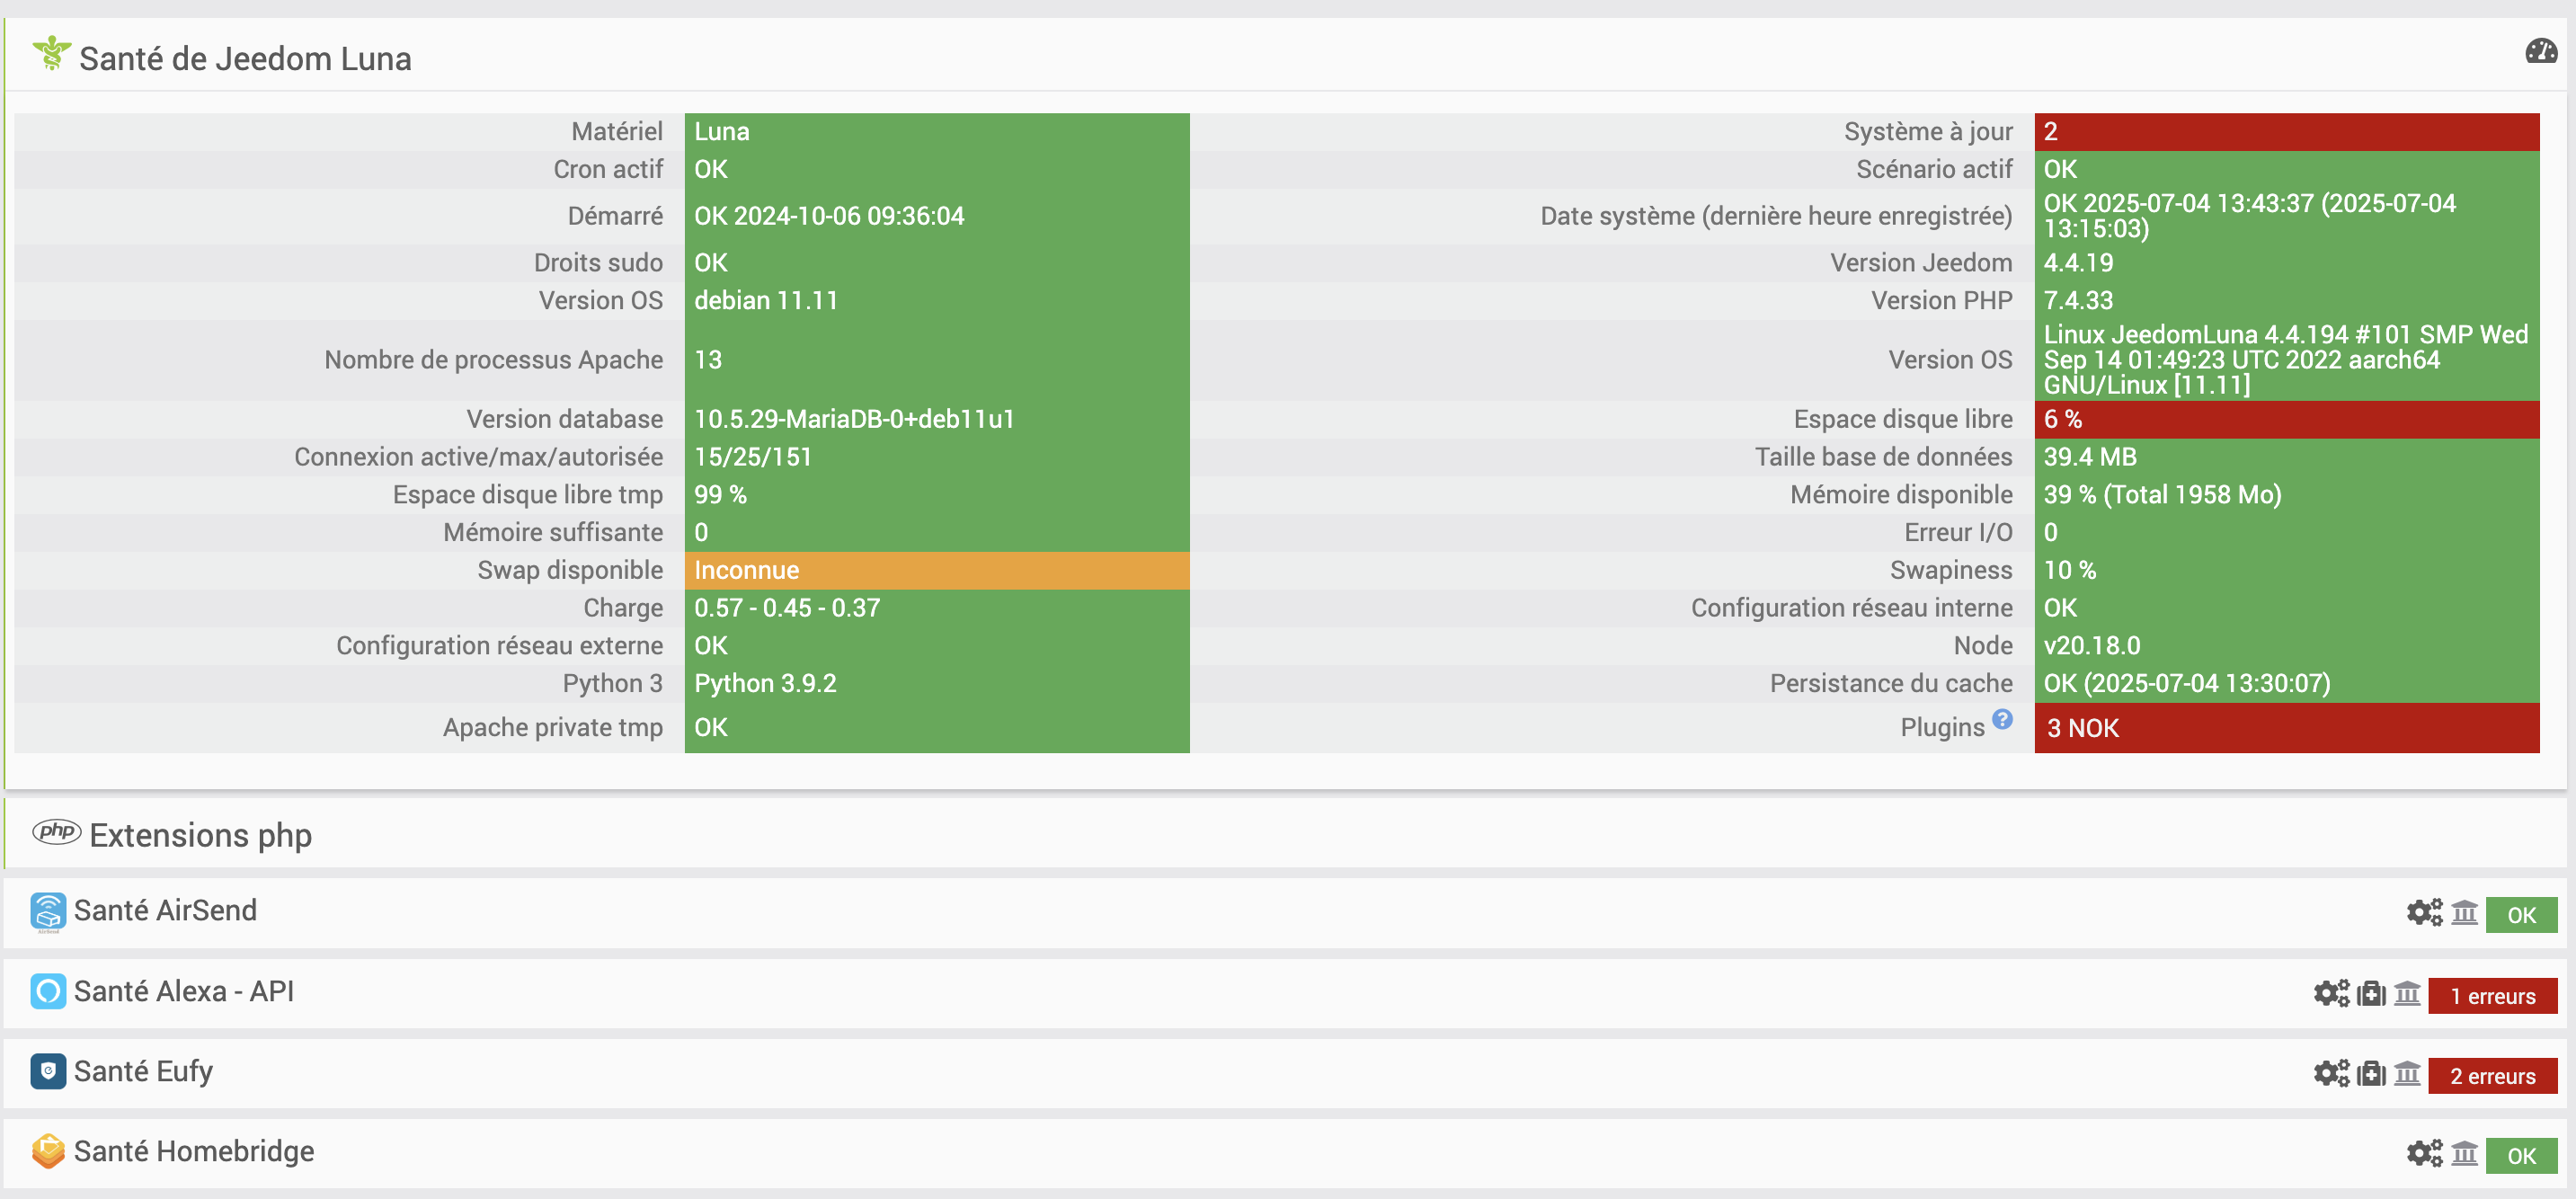
Task: Click the Jeedom version '4.4.19' cell
Action: (x=2287, y=262)
